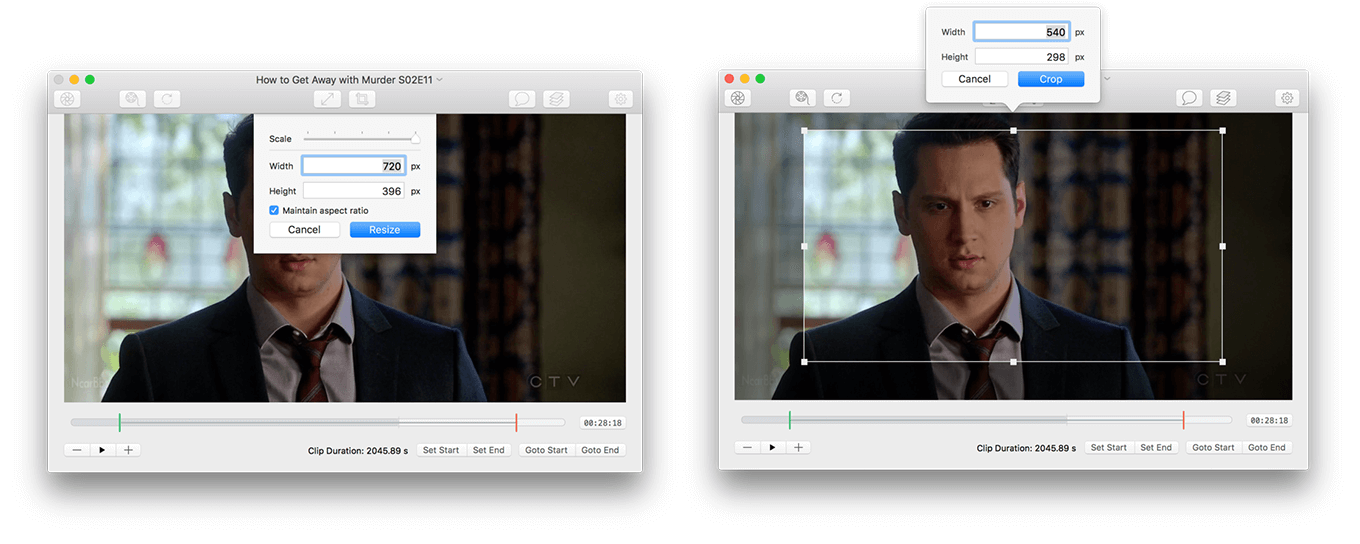
Task: Click the bottom-left handle of the crop box
Action: 804,361
